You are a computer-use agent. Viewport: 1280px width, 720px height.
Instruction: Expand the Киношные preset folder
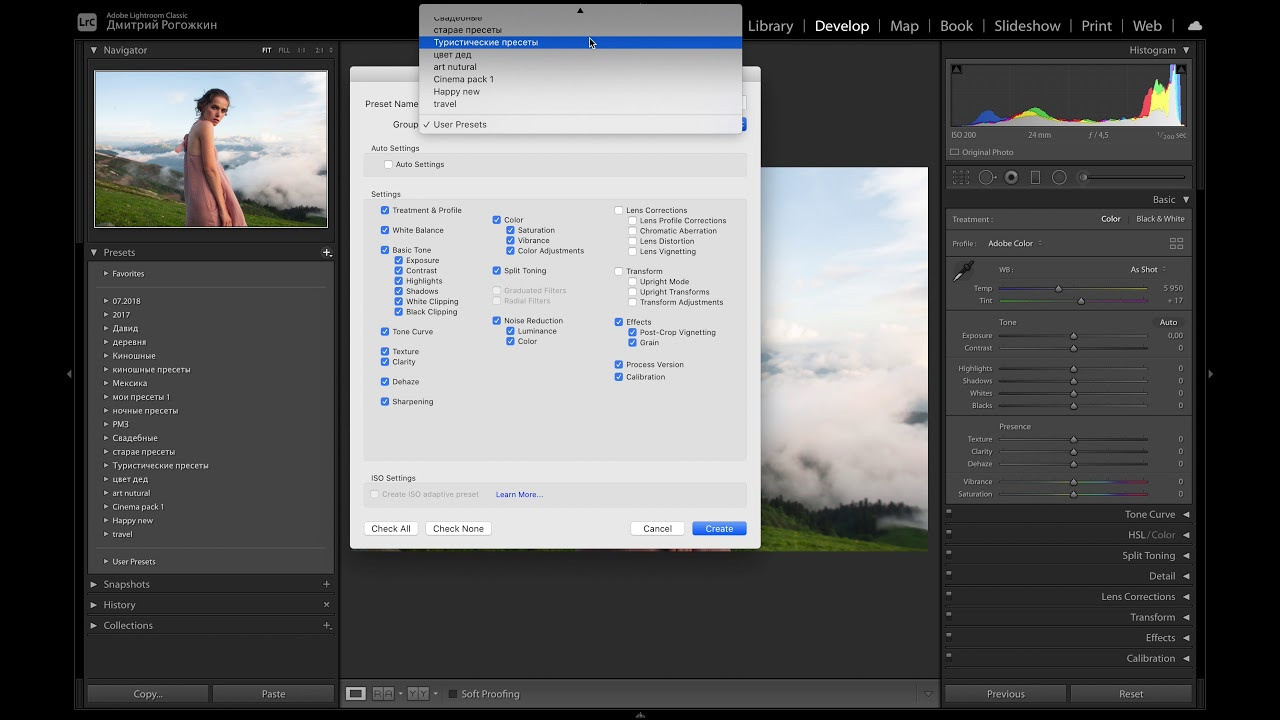106,356
